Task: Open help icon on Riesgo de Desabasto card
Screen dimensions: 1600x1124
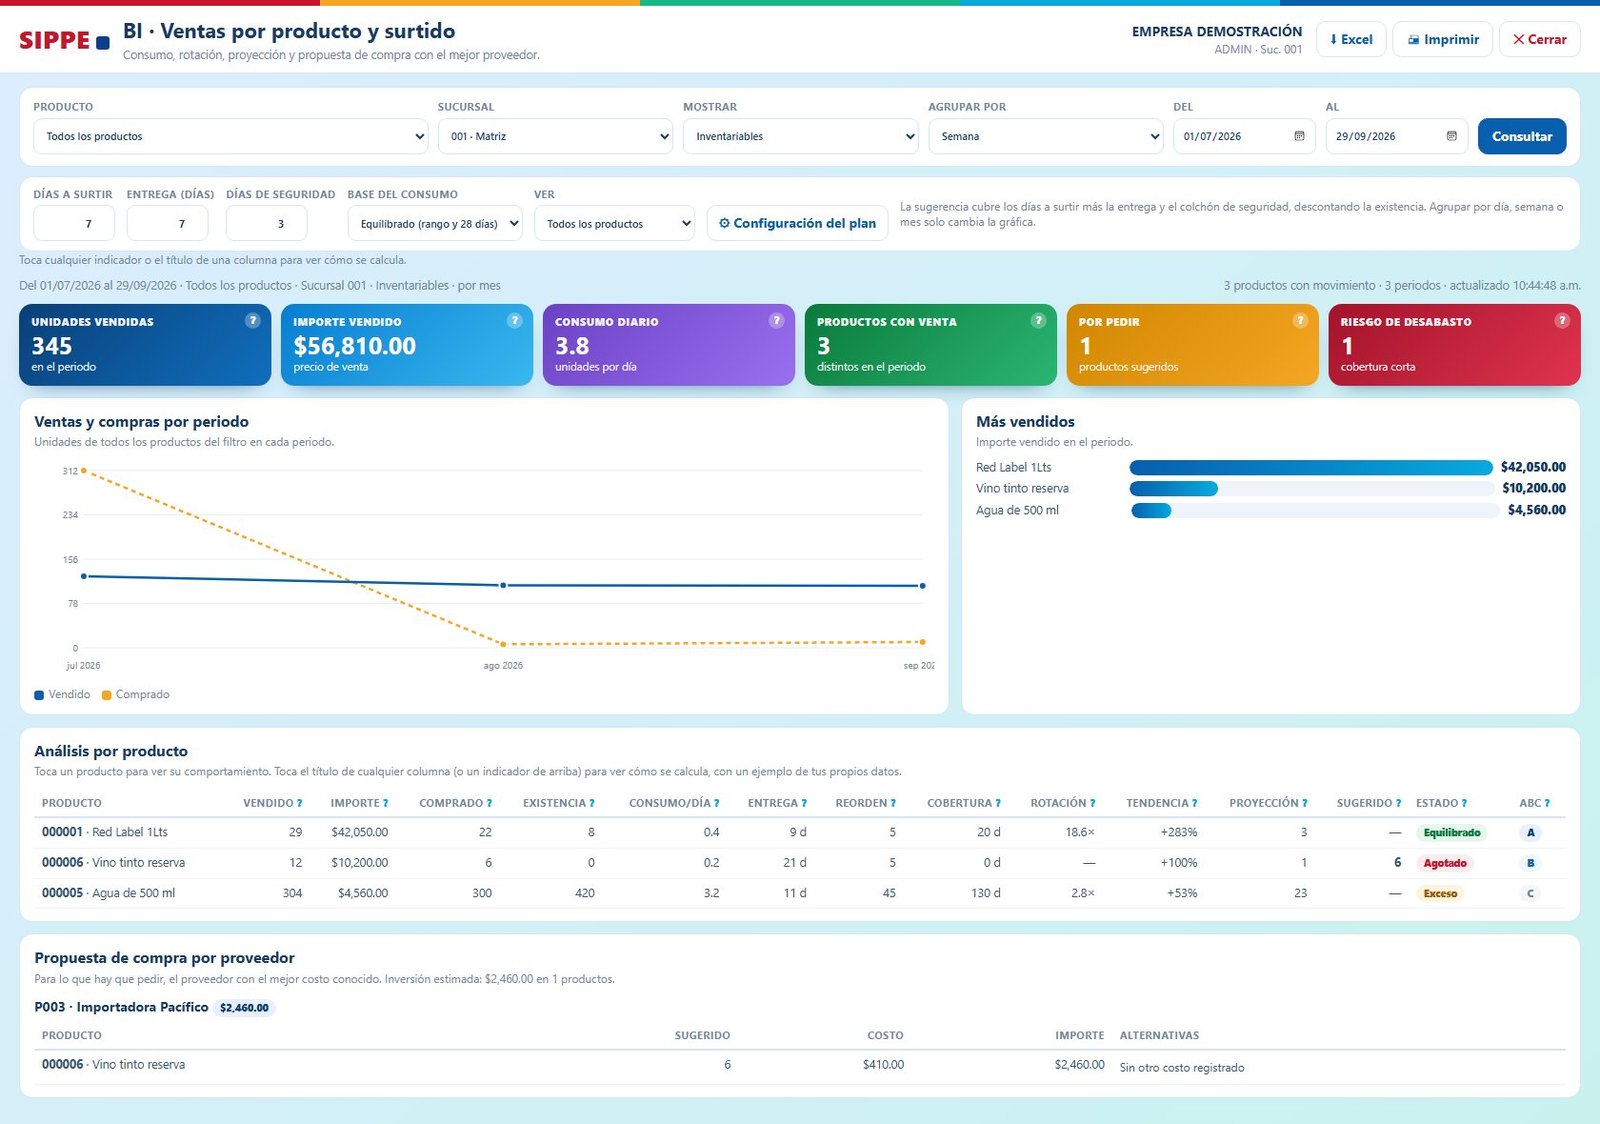Action: coord(1563,321)
